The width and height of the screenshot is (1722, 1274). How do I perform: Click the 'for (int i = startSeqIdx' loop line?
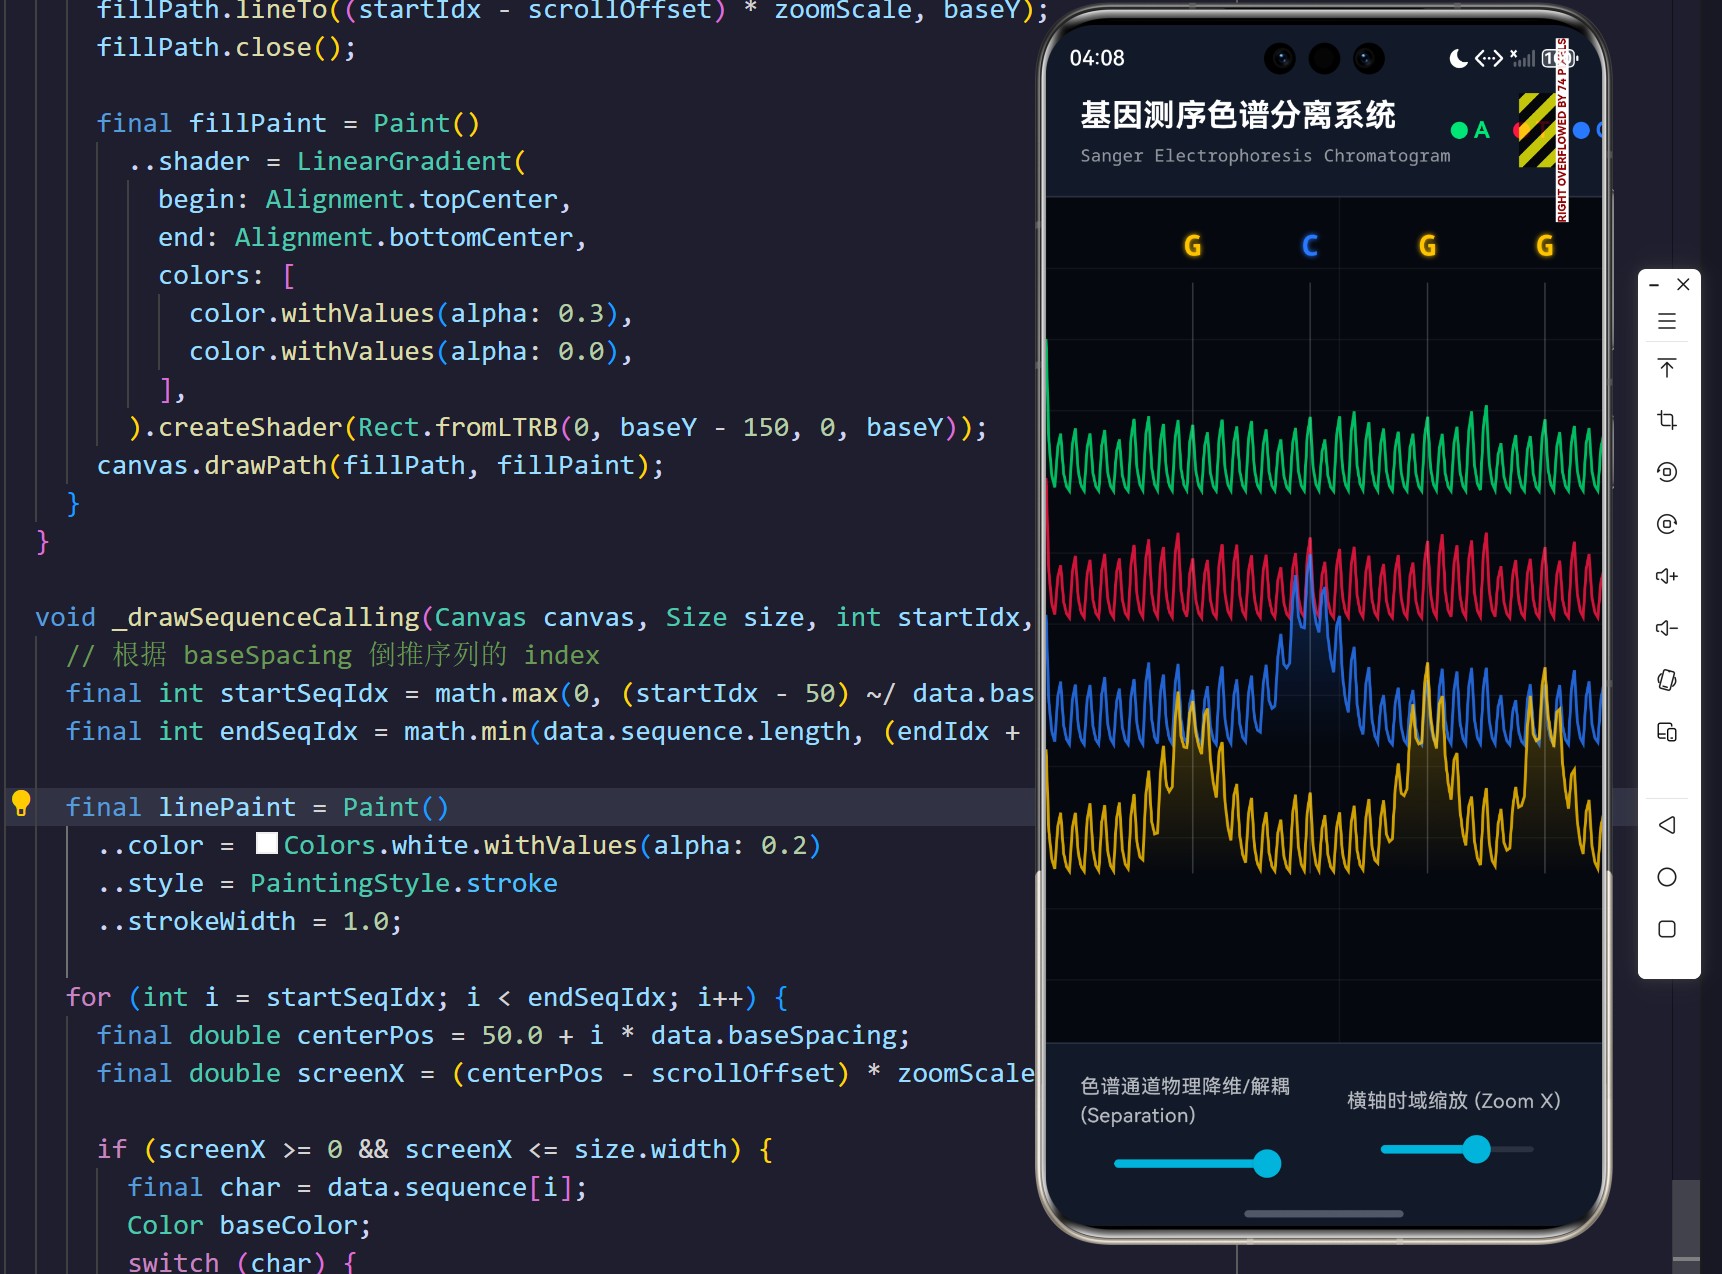427,997
